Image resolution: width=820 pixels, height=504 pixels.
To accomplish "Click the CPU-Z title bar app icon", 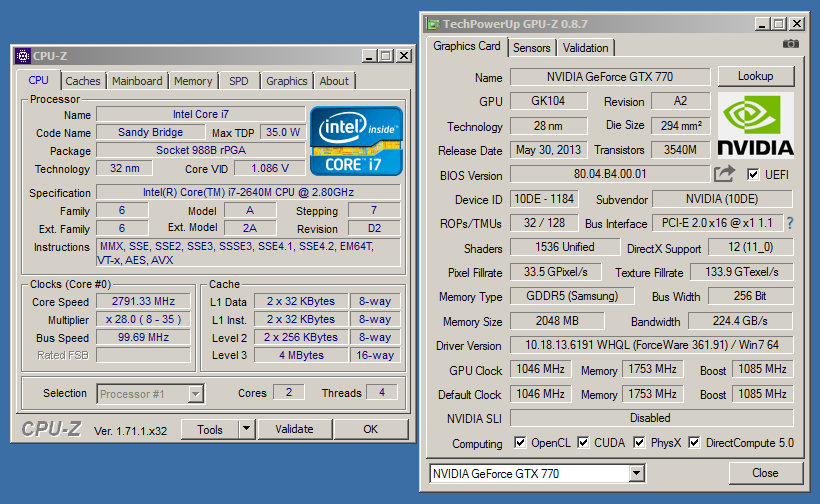I will (22, 55).
